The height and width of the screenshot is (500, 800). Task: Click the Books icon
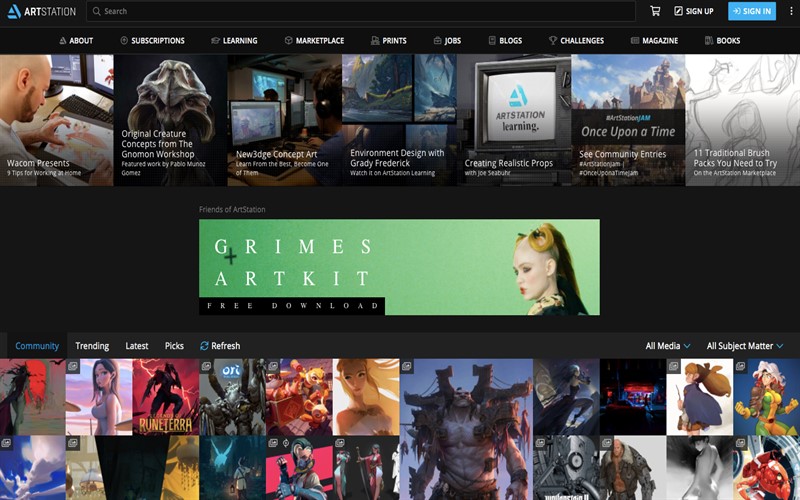tap(709, 40)
